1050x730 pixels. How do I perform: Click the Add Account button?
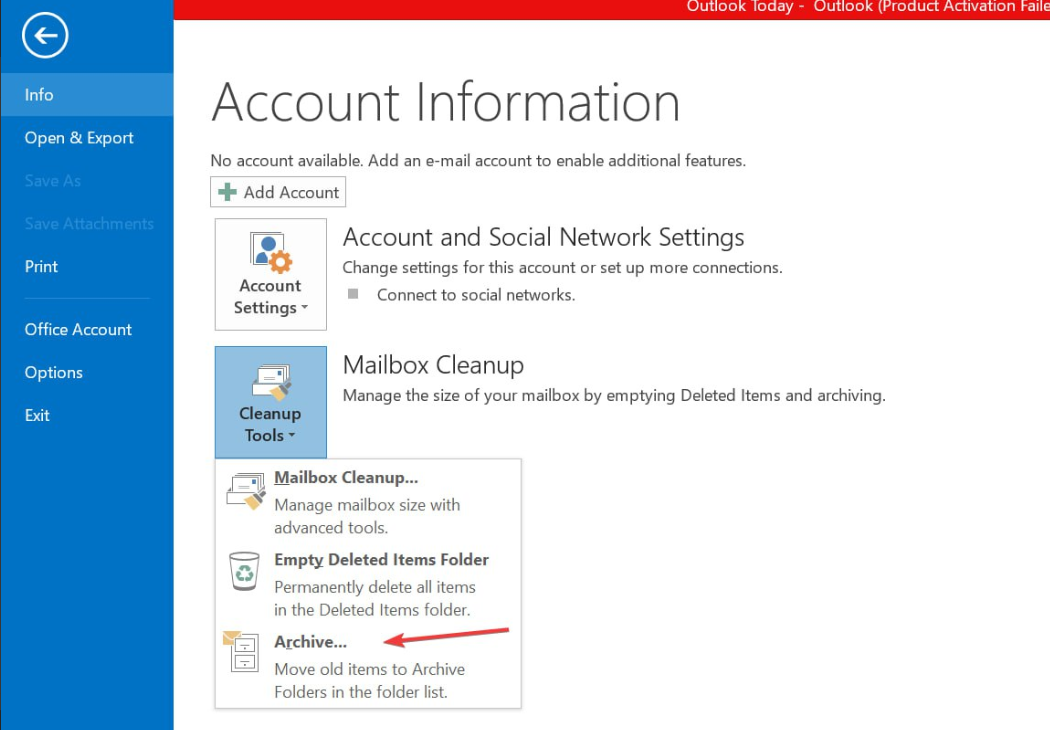(x=278, y=192)
